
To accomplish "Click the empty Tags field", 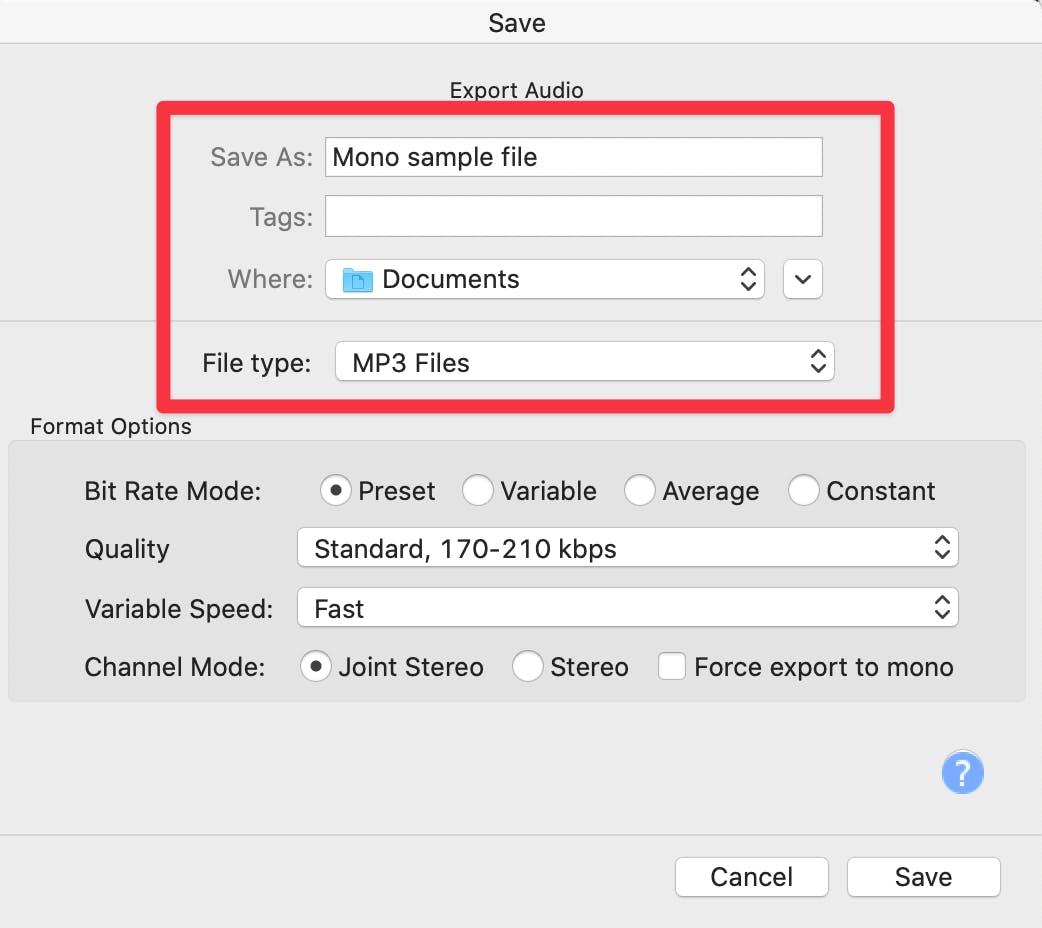I will (x=572, y=216).
